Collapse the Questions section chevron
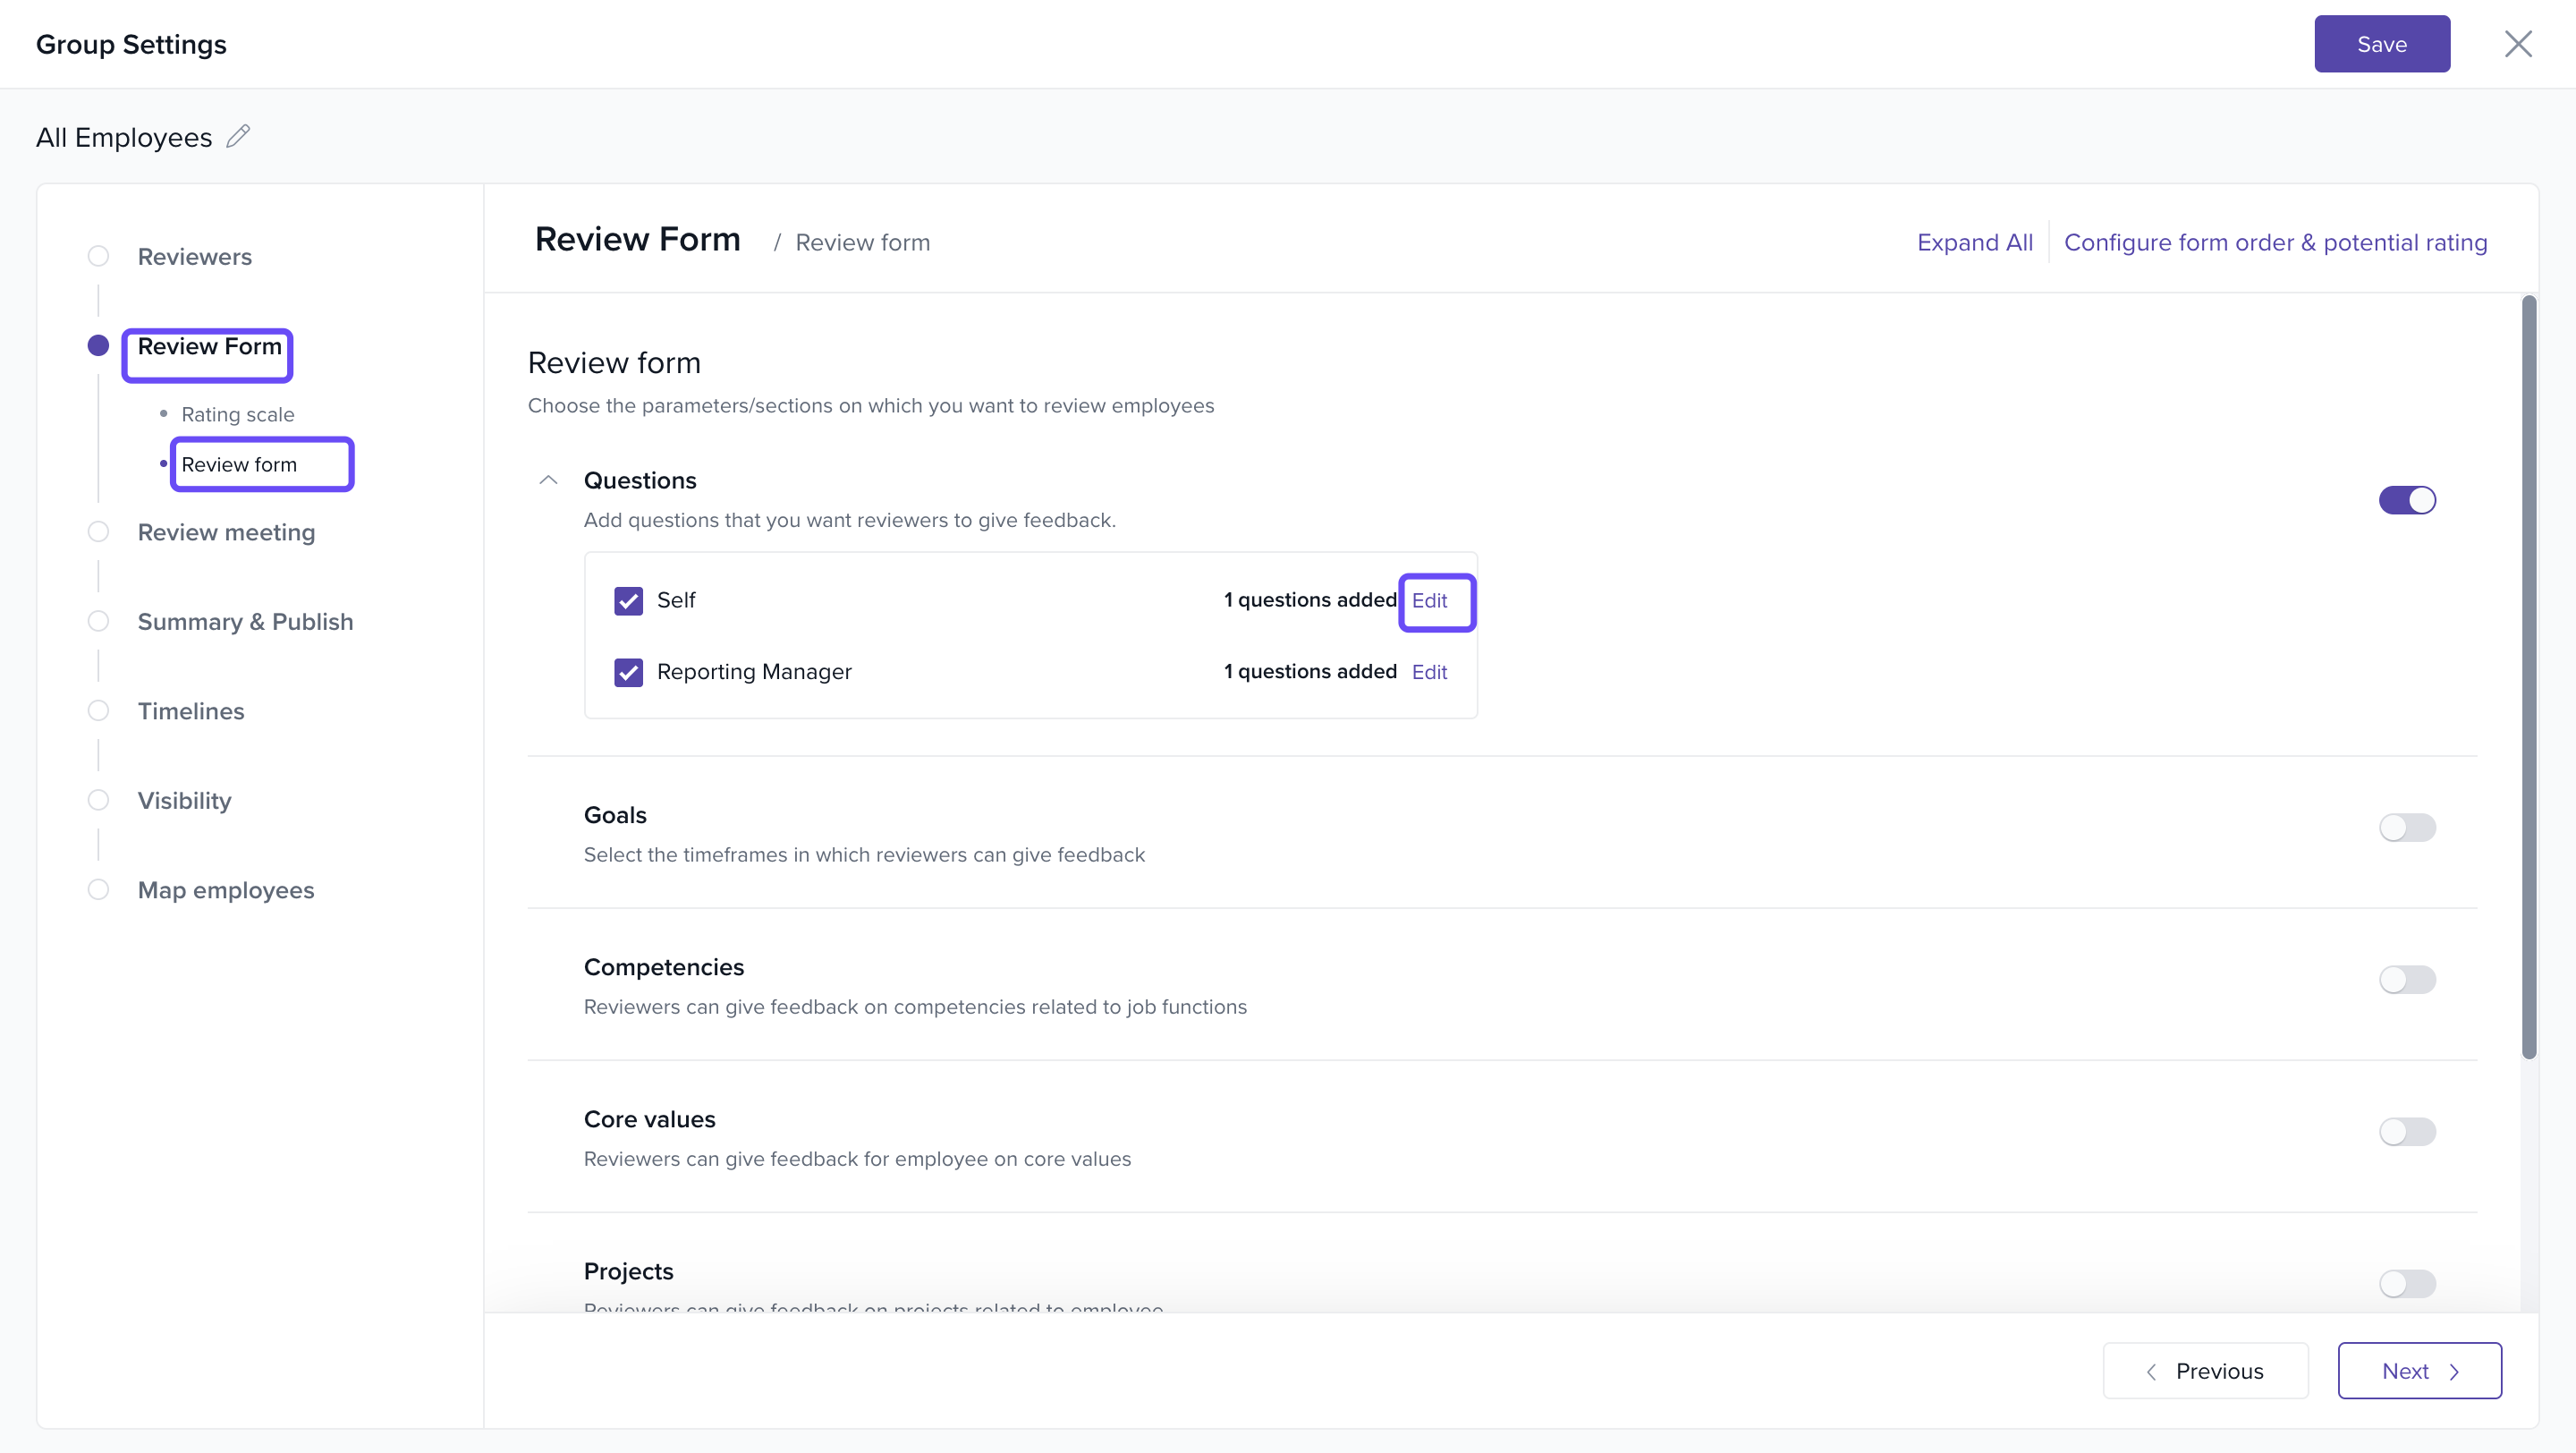 (x=548, y=480)
